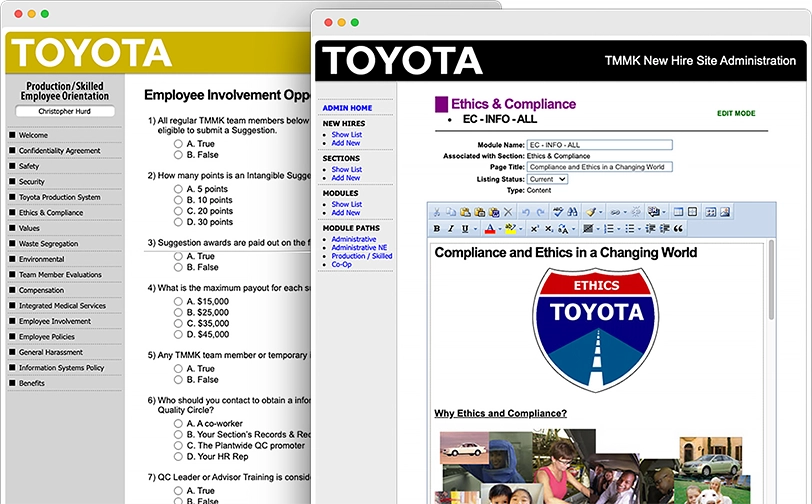The image size is (812, 504).
Task: Open Benefits in orientation sidebar
Action: 32,383
